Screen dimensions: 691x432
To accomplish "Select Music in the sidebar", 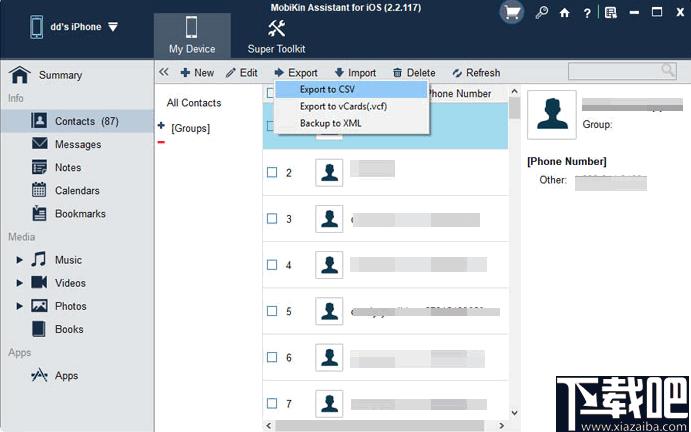I will (x=68, y=260).
